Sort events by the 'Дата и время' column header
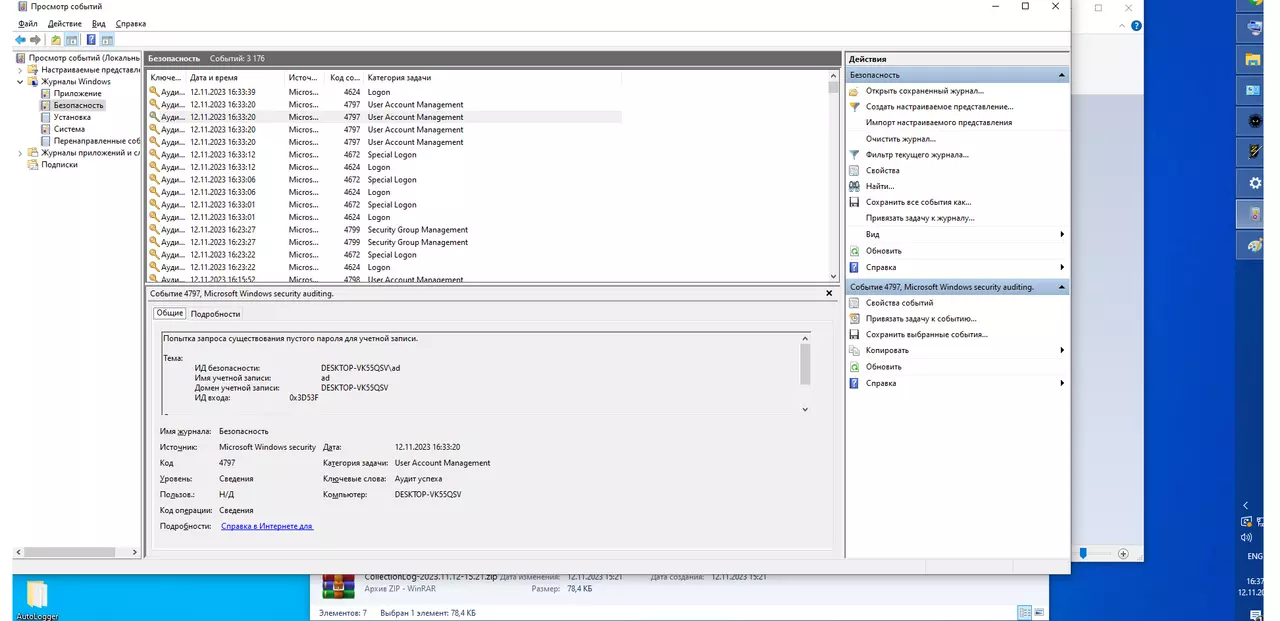This screenshot has height=621, width=1280. pos(214,77)
